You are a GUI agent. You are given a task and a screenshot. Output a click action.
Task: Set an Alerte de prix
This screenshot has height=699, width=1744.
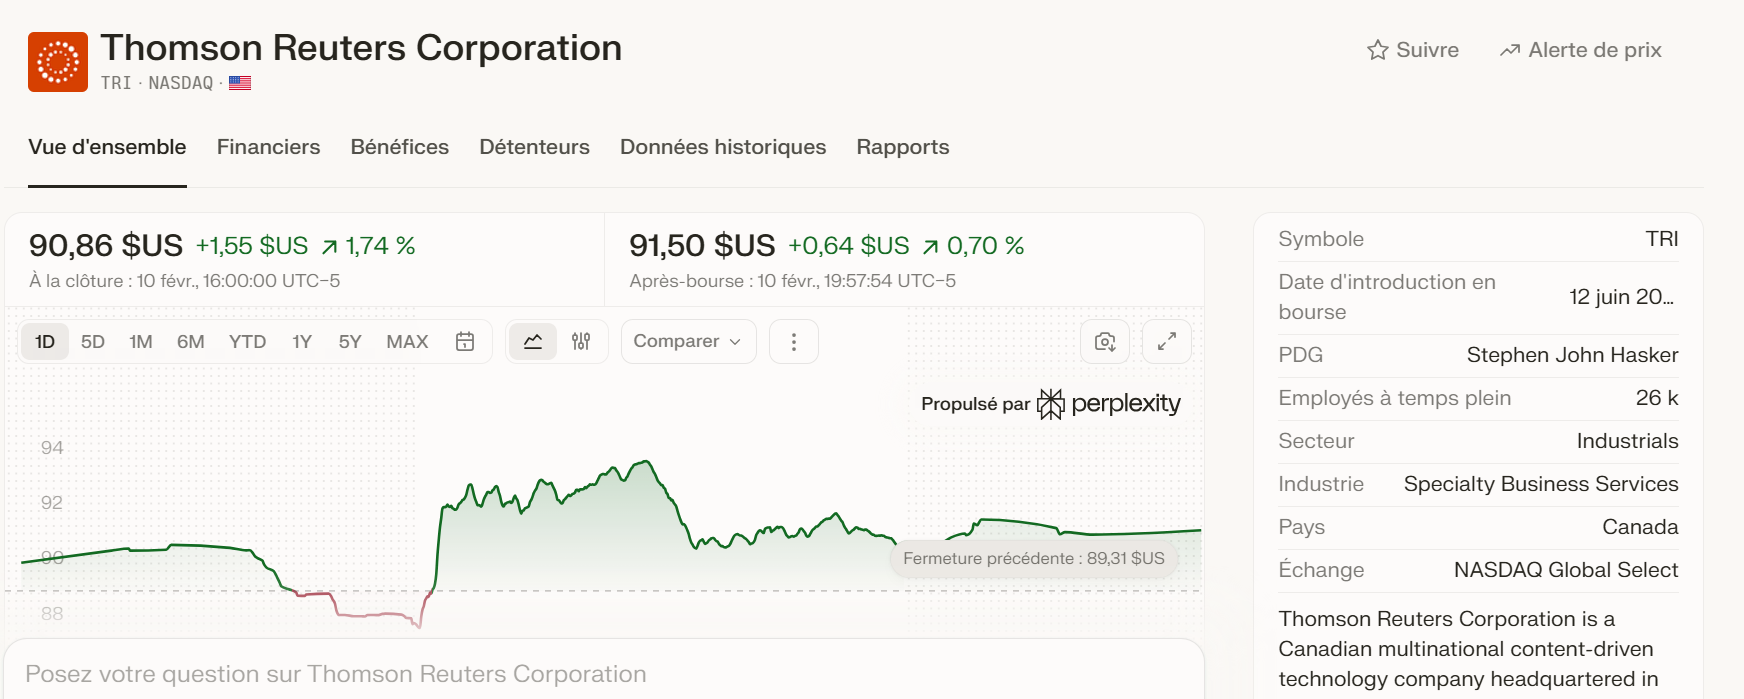(1580, 50)
